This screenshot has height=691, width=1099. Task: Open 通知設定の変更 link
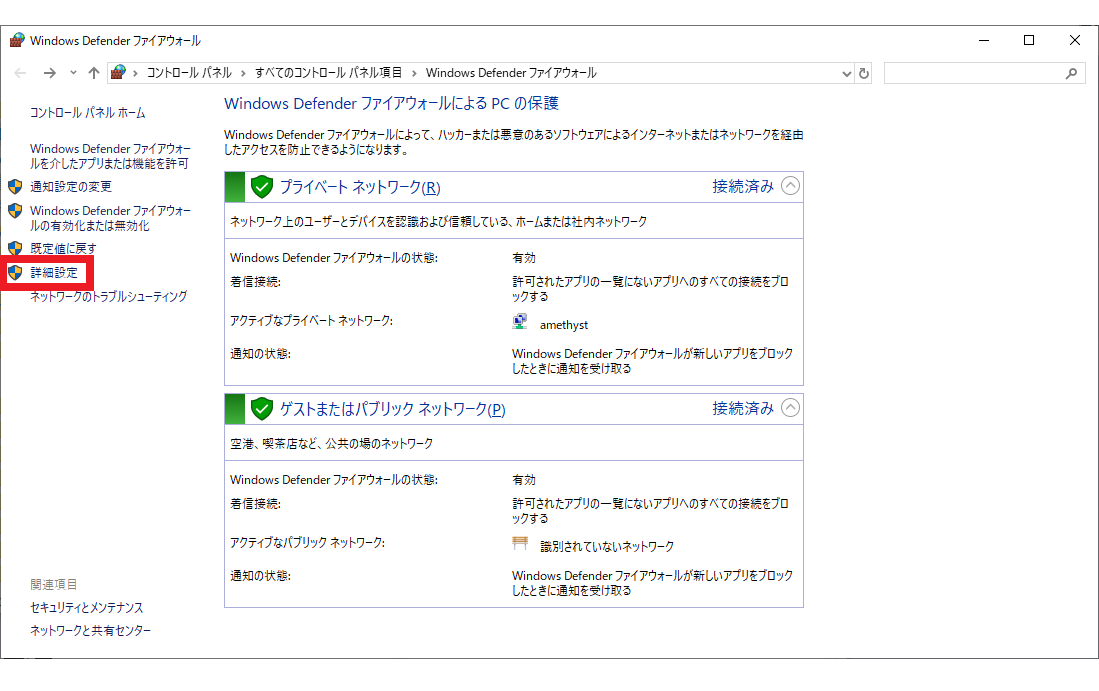point(71,186)
